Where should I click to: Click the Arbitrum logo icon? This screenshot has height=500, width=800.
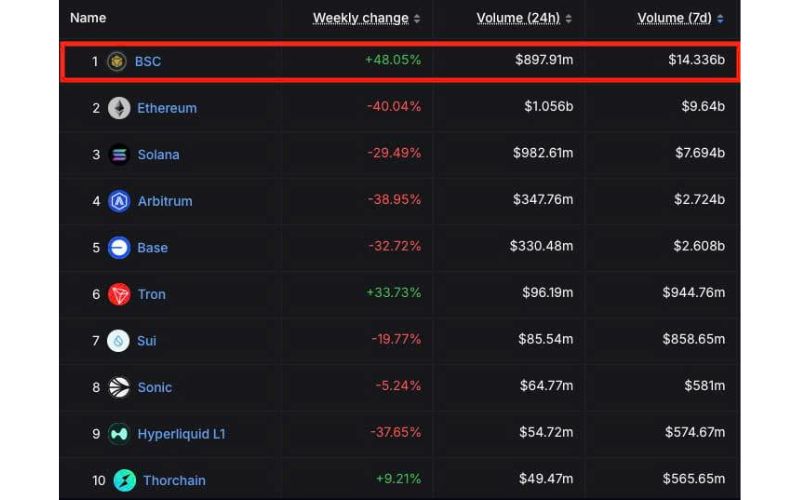[x=119, y=201]
